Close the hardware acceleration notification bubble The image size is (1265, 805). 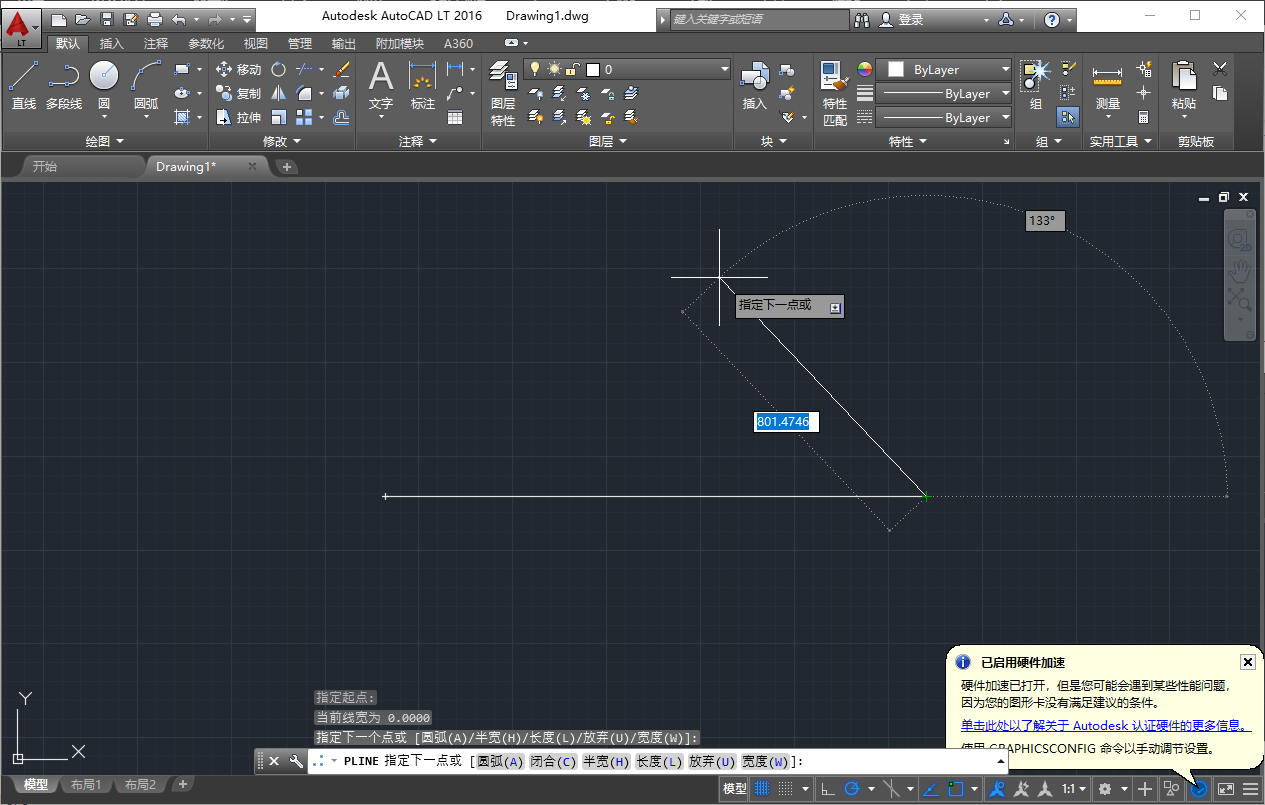tap(1247, 662)
